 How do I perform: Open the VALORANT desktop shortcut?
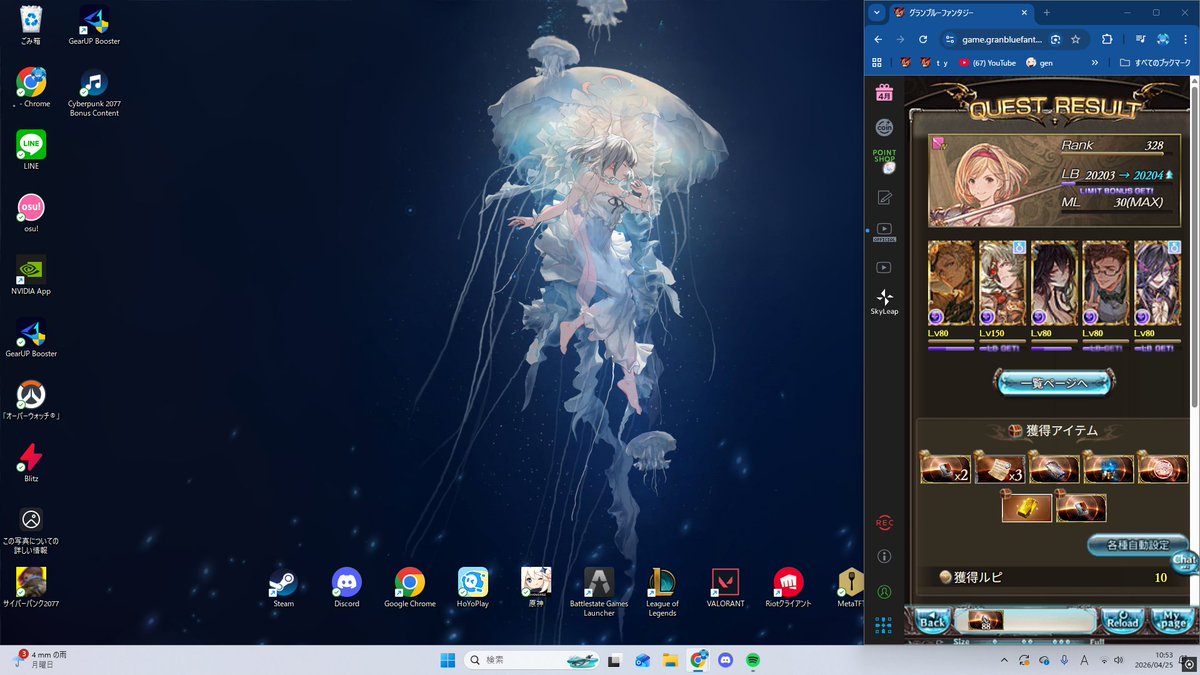tap(723, 589)
